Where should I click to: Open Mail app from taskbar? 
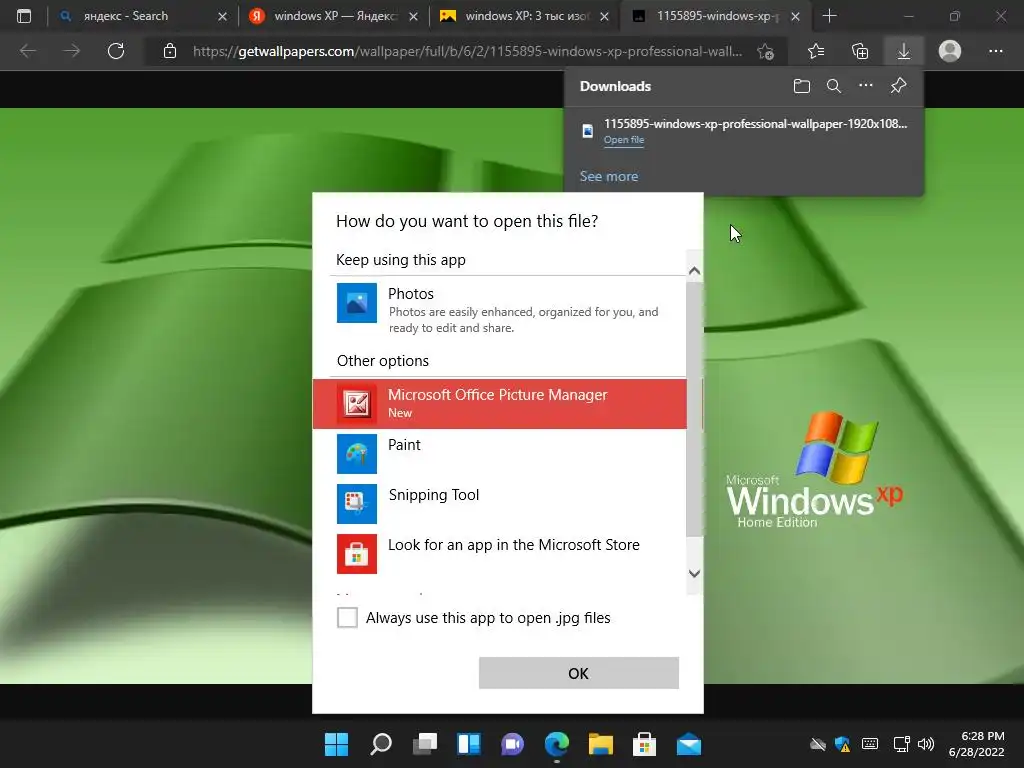pyautogui.click(x=689, y=744)
